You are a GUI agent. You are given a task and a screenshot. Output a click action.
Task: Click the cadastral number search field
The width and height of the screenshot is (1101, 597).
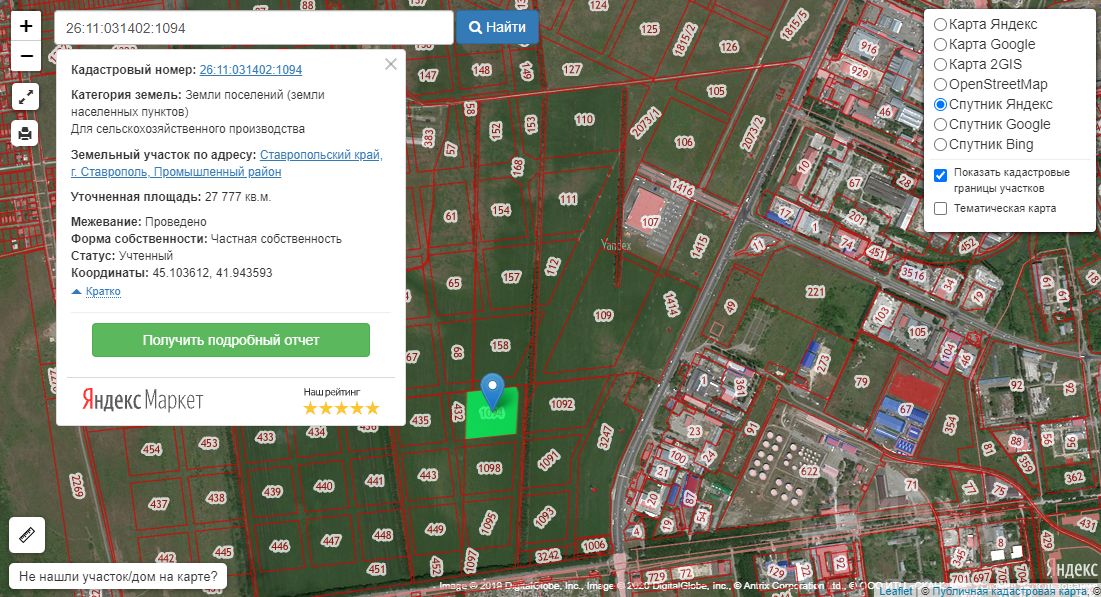coord(254,28)
